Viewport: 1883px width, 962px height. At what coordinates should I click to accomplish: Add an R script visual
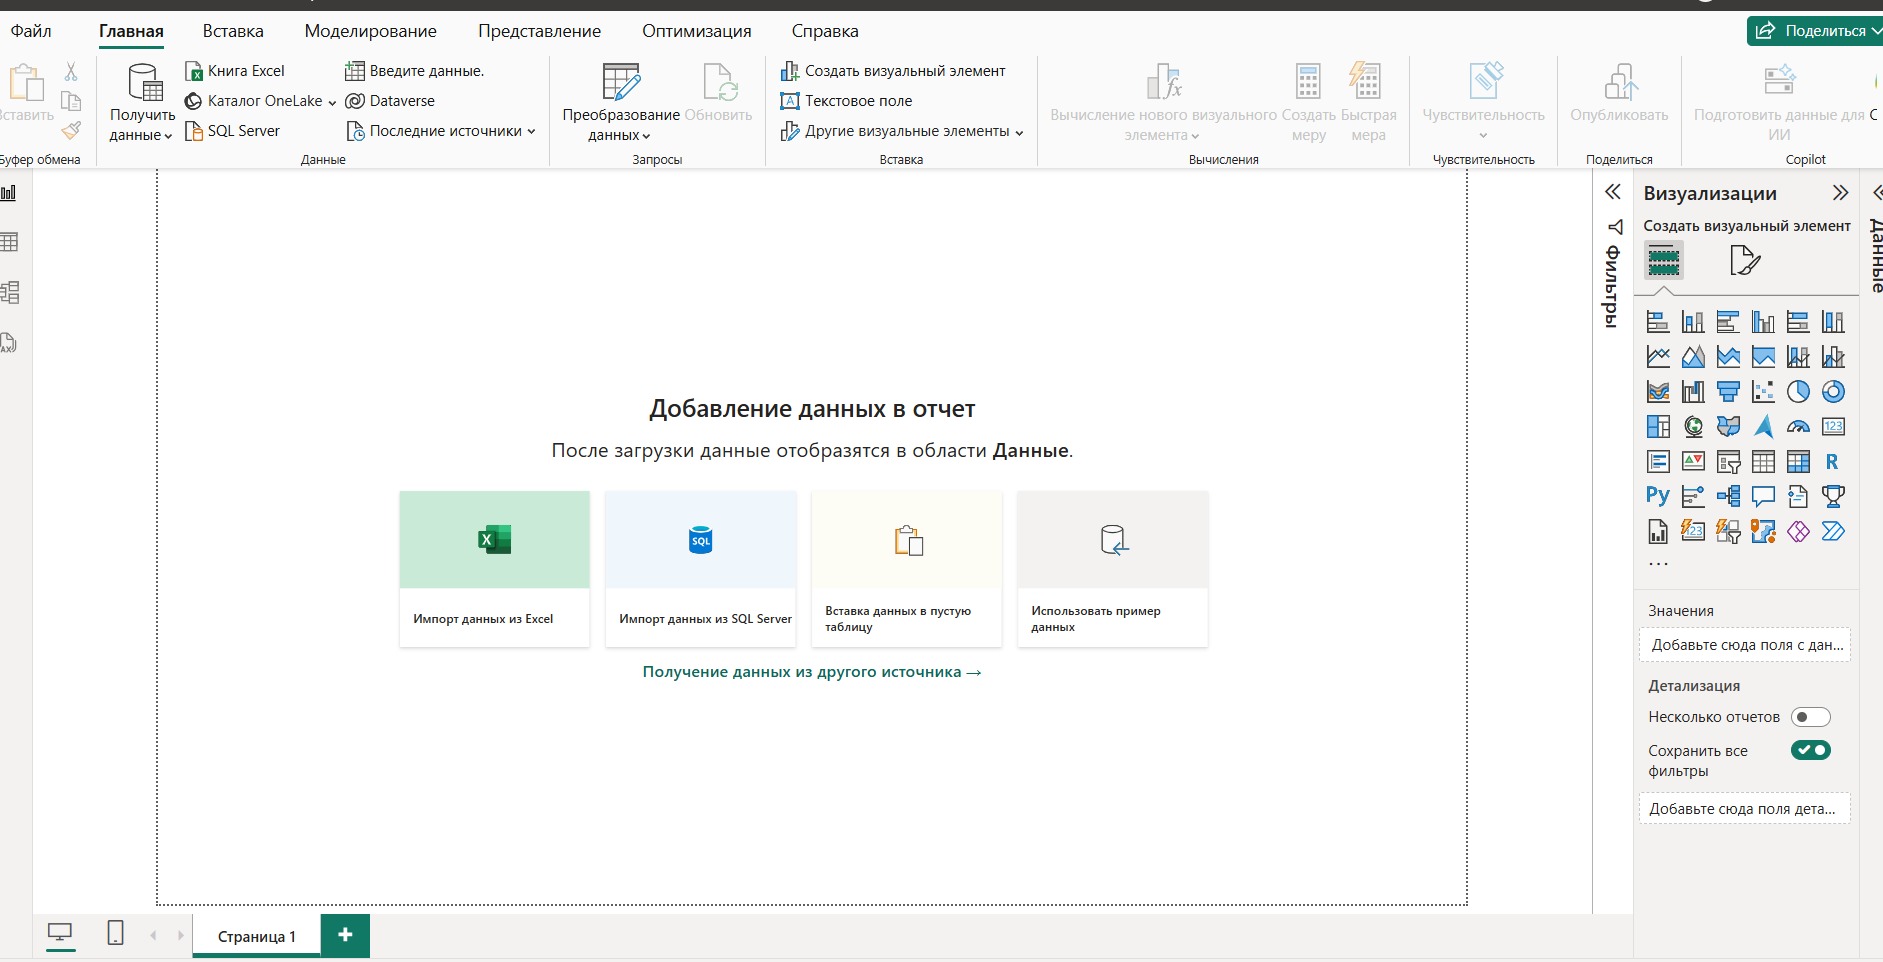pos(1834,461)
